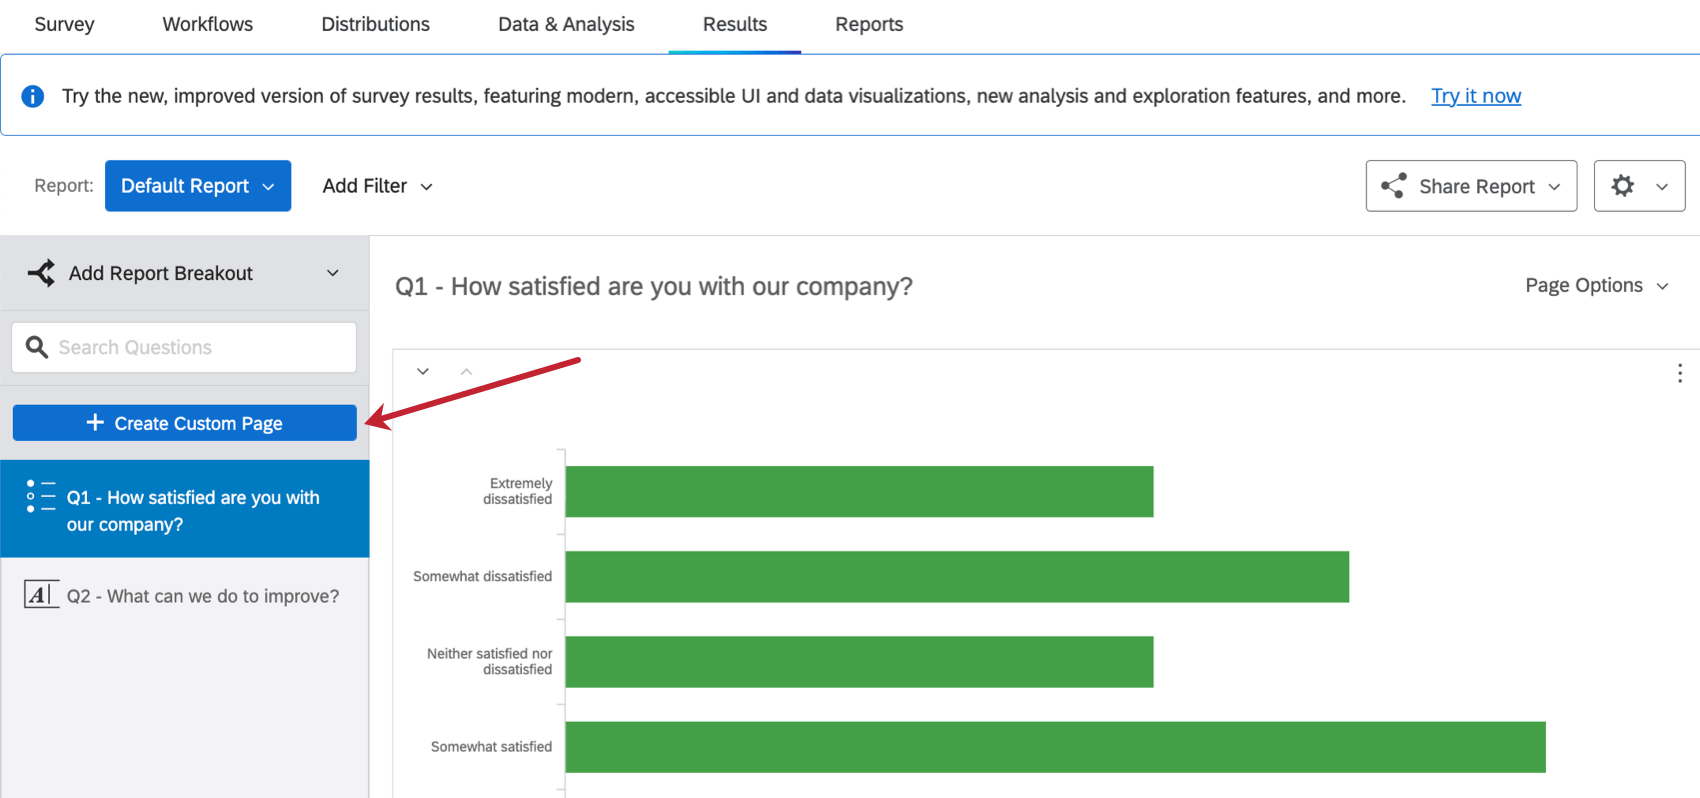Open the Default Report dropdown
The width and height of the screenshot is (1700, 798).
coord(198,186)
